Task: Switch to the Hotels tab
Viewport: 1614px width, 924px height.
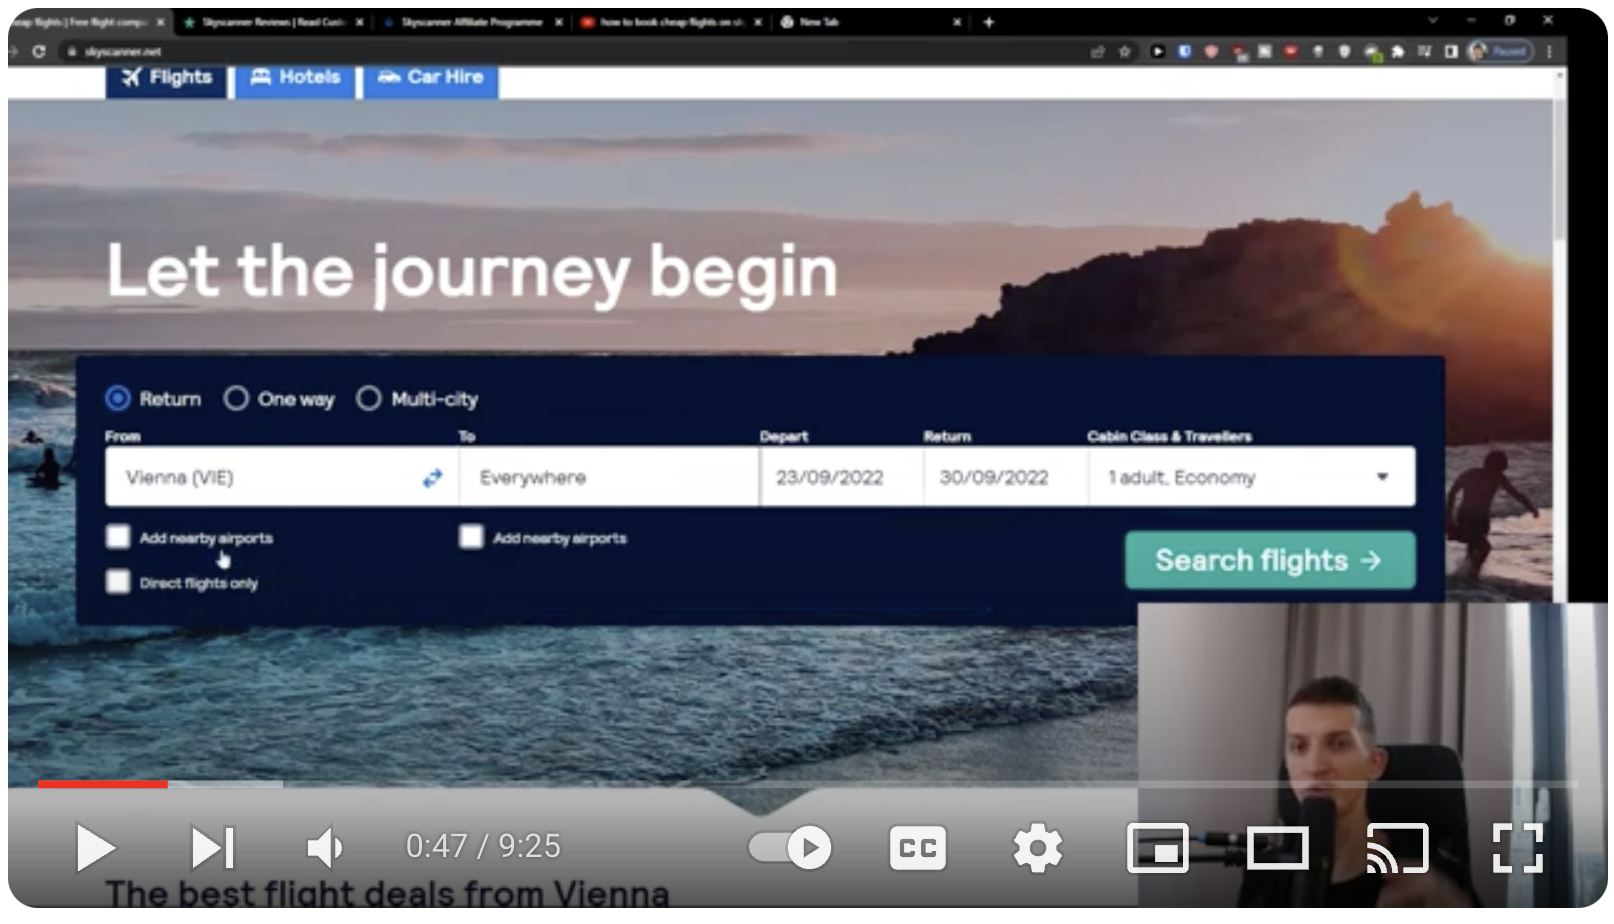Action: point(295,78)
